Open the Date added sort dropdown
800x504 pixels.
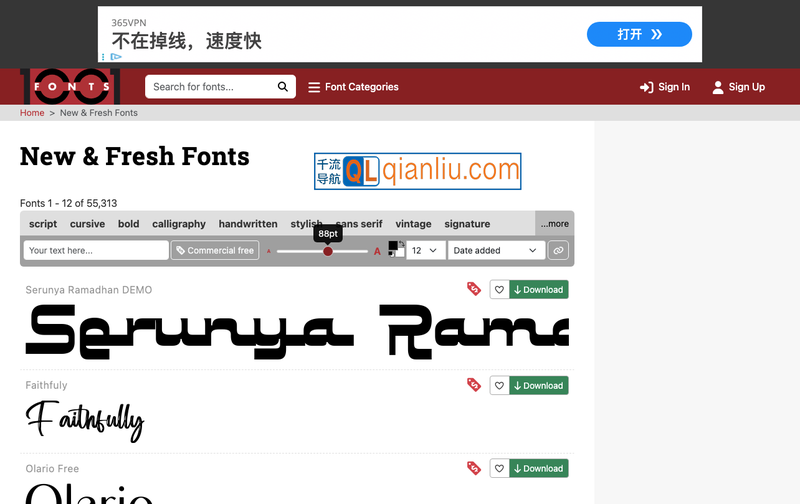(x=496, y=250)
